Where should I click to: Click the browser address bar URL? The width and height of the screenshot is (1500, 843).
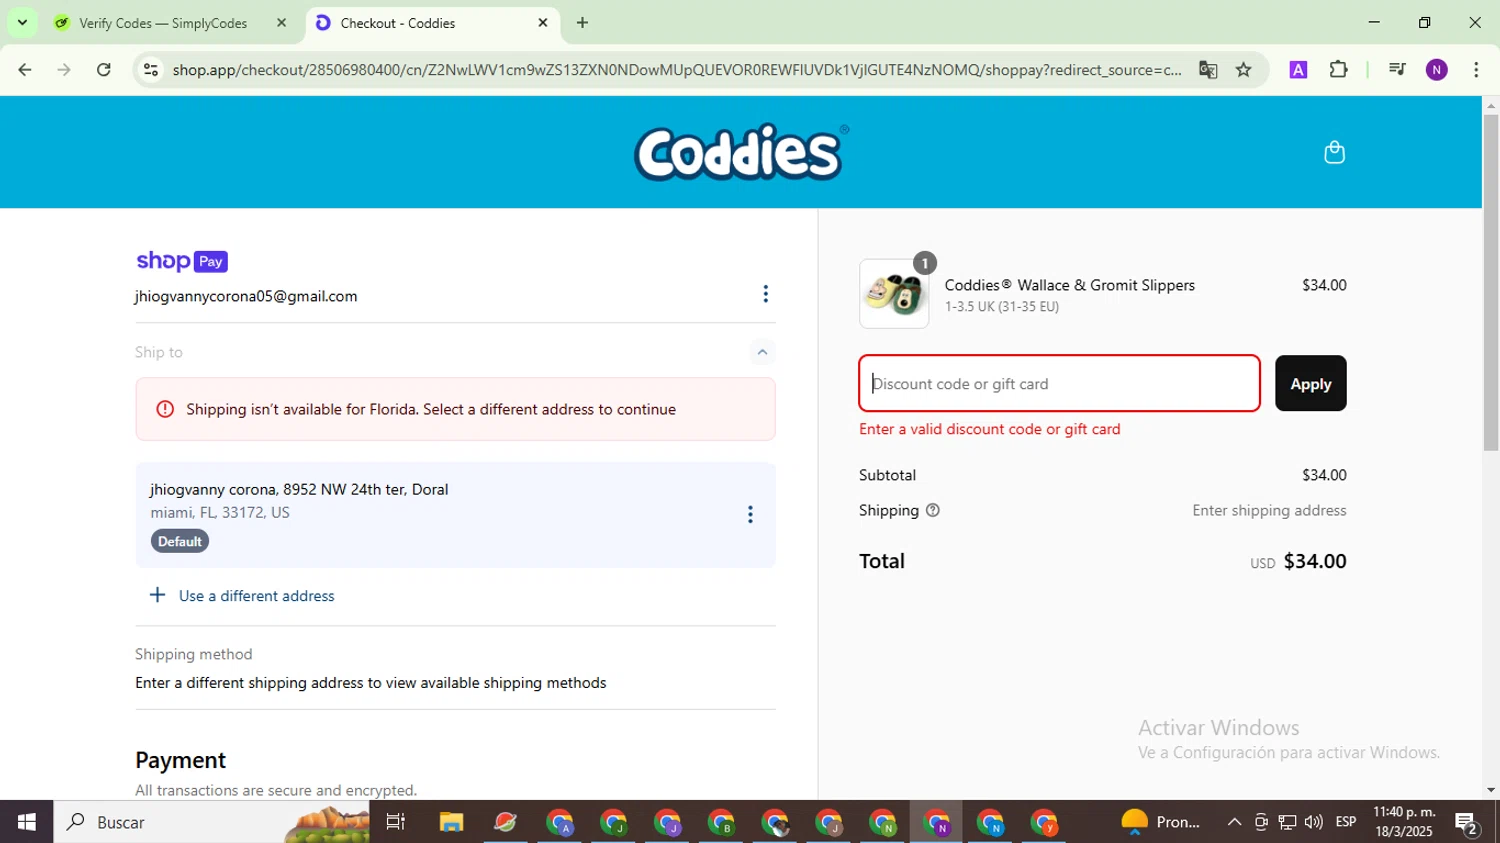[x=676, y=70]
